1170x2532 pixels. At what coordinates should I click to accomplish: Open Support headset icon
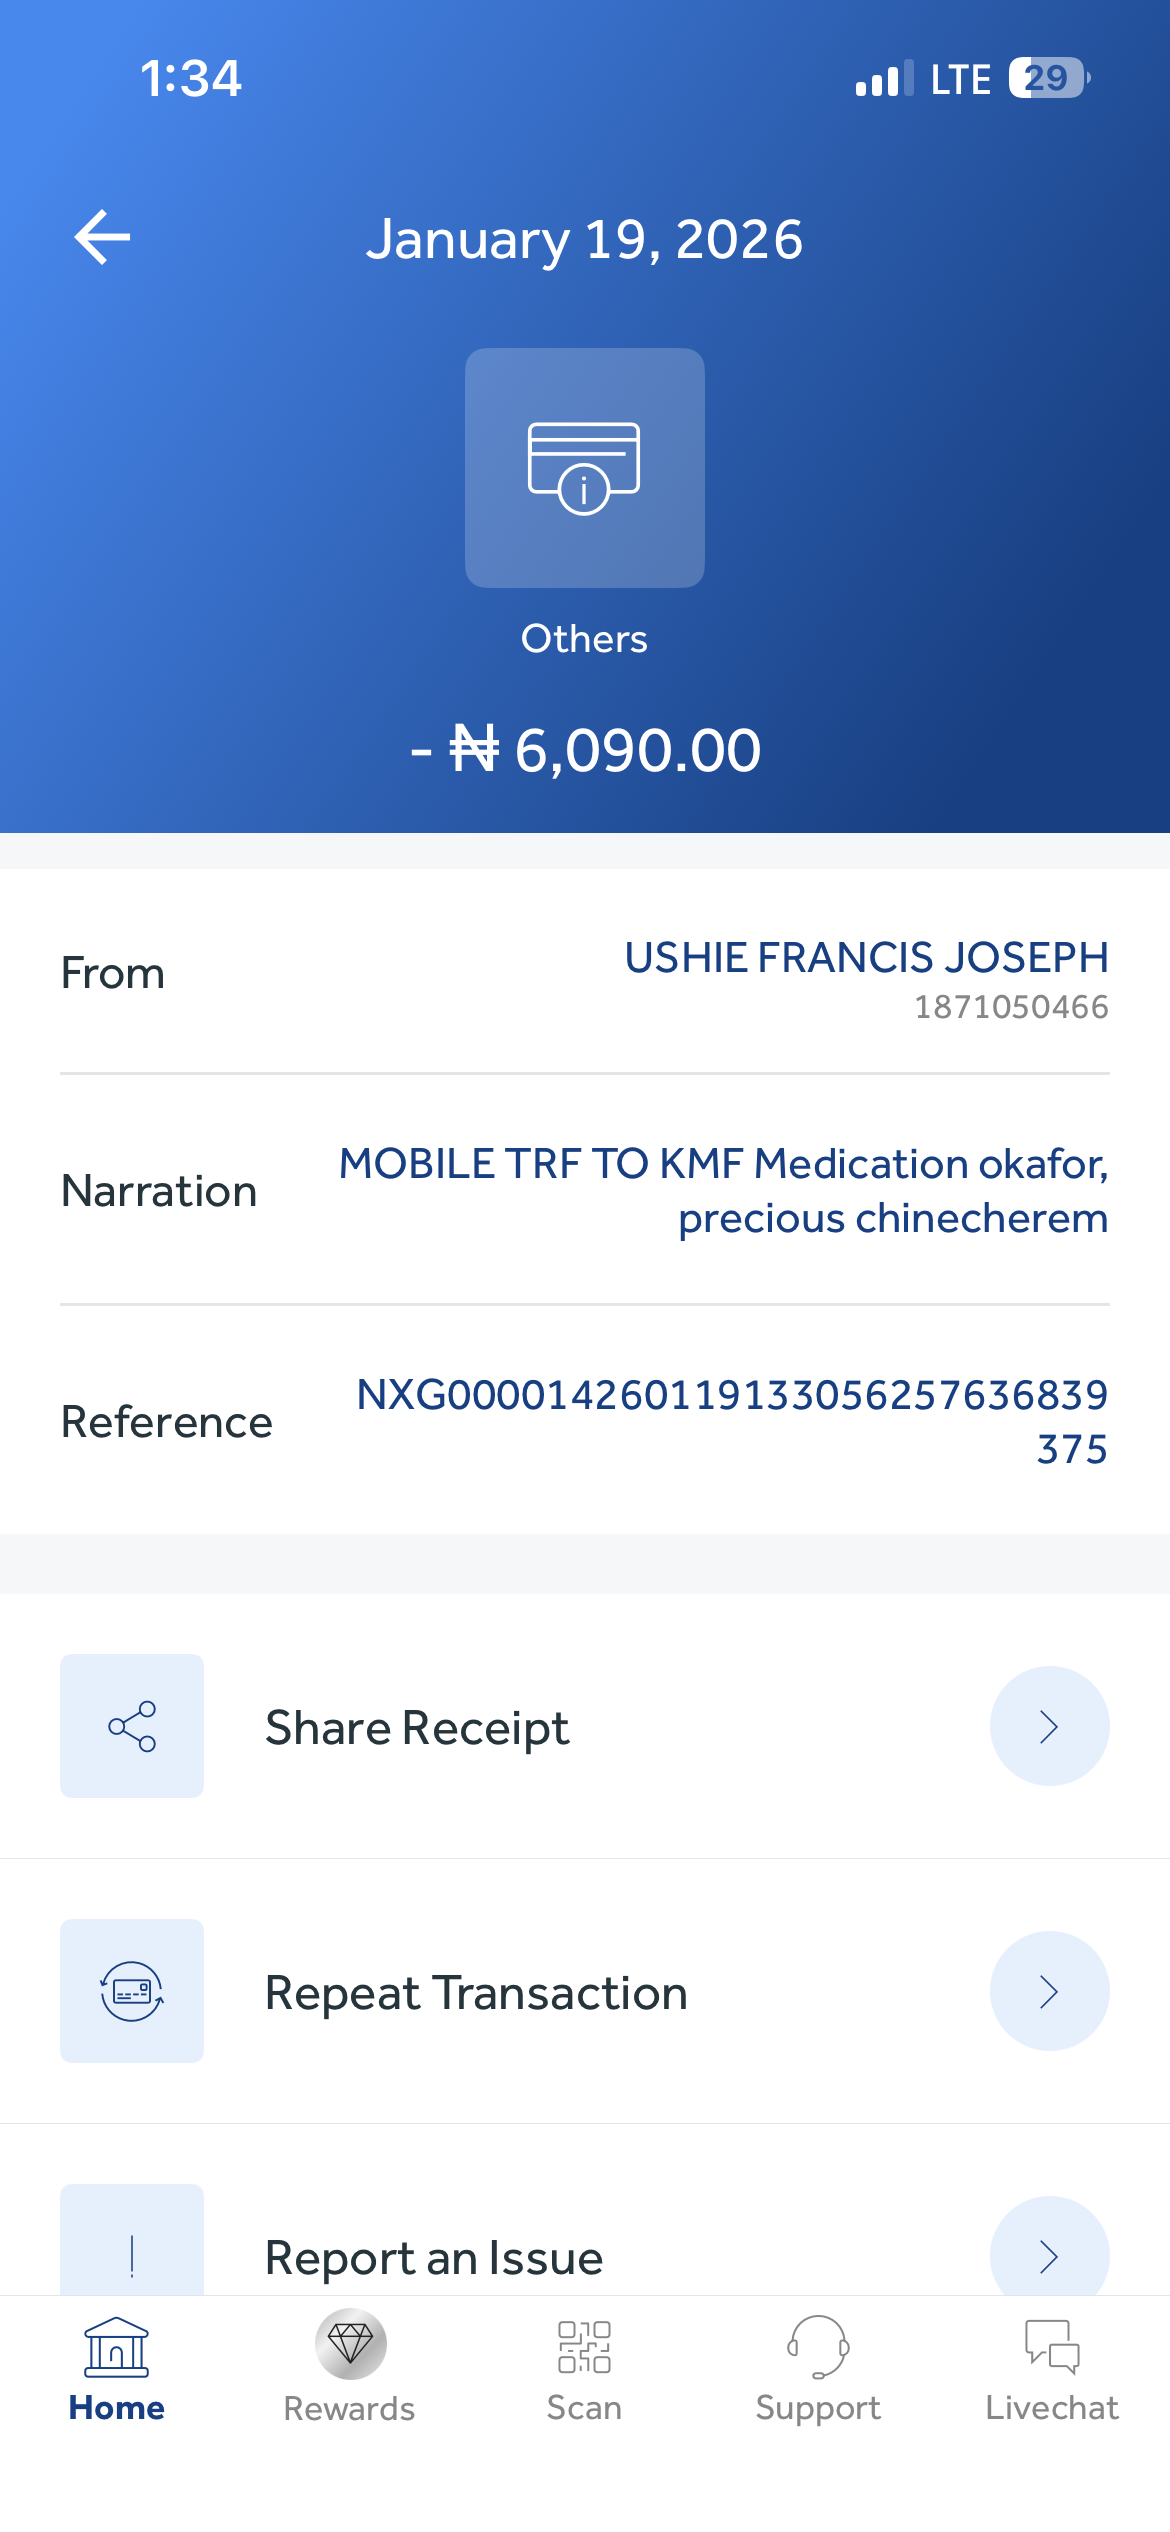[x=818, y=2347]
